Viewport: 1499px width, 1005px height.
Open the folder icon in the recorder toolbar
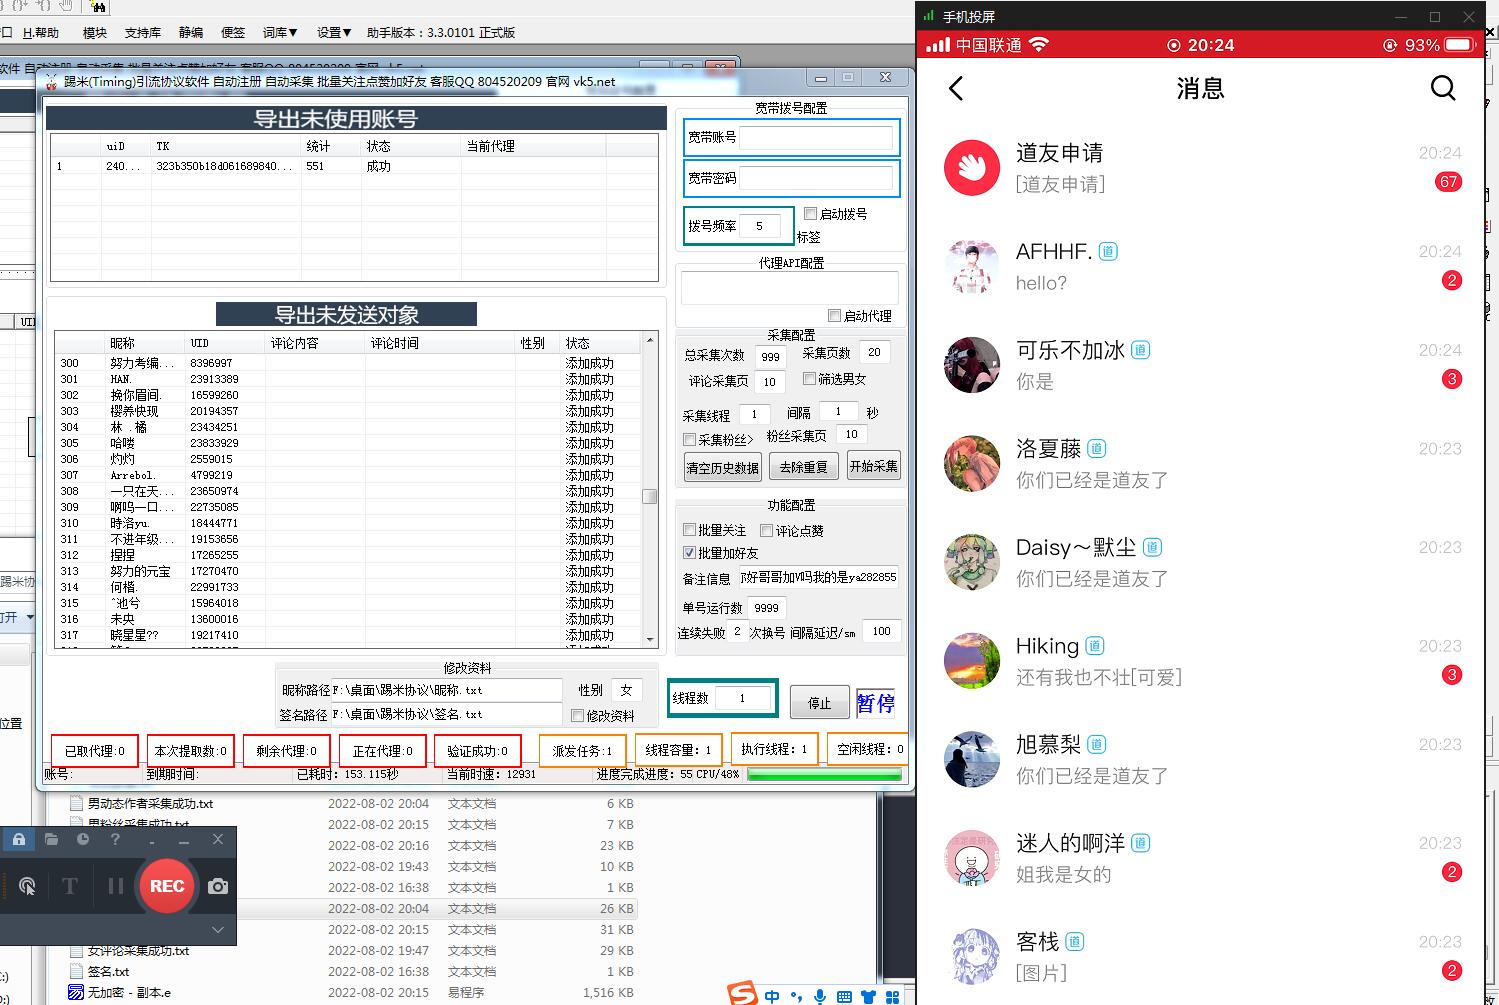51,839
